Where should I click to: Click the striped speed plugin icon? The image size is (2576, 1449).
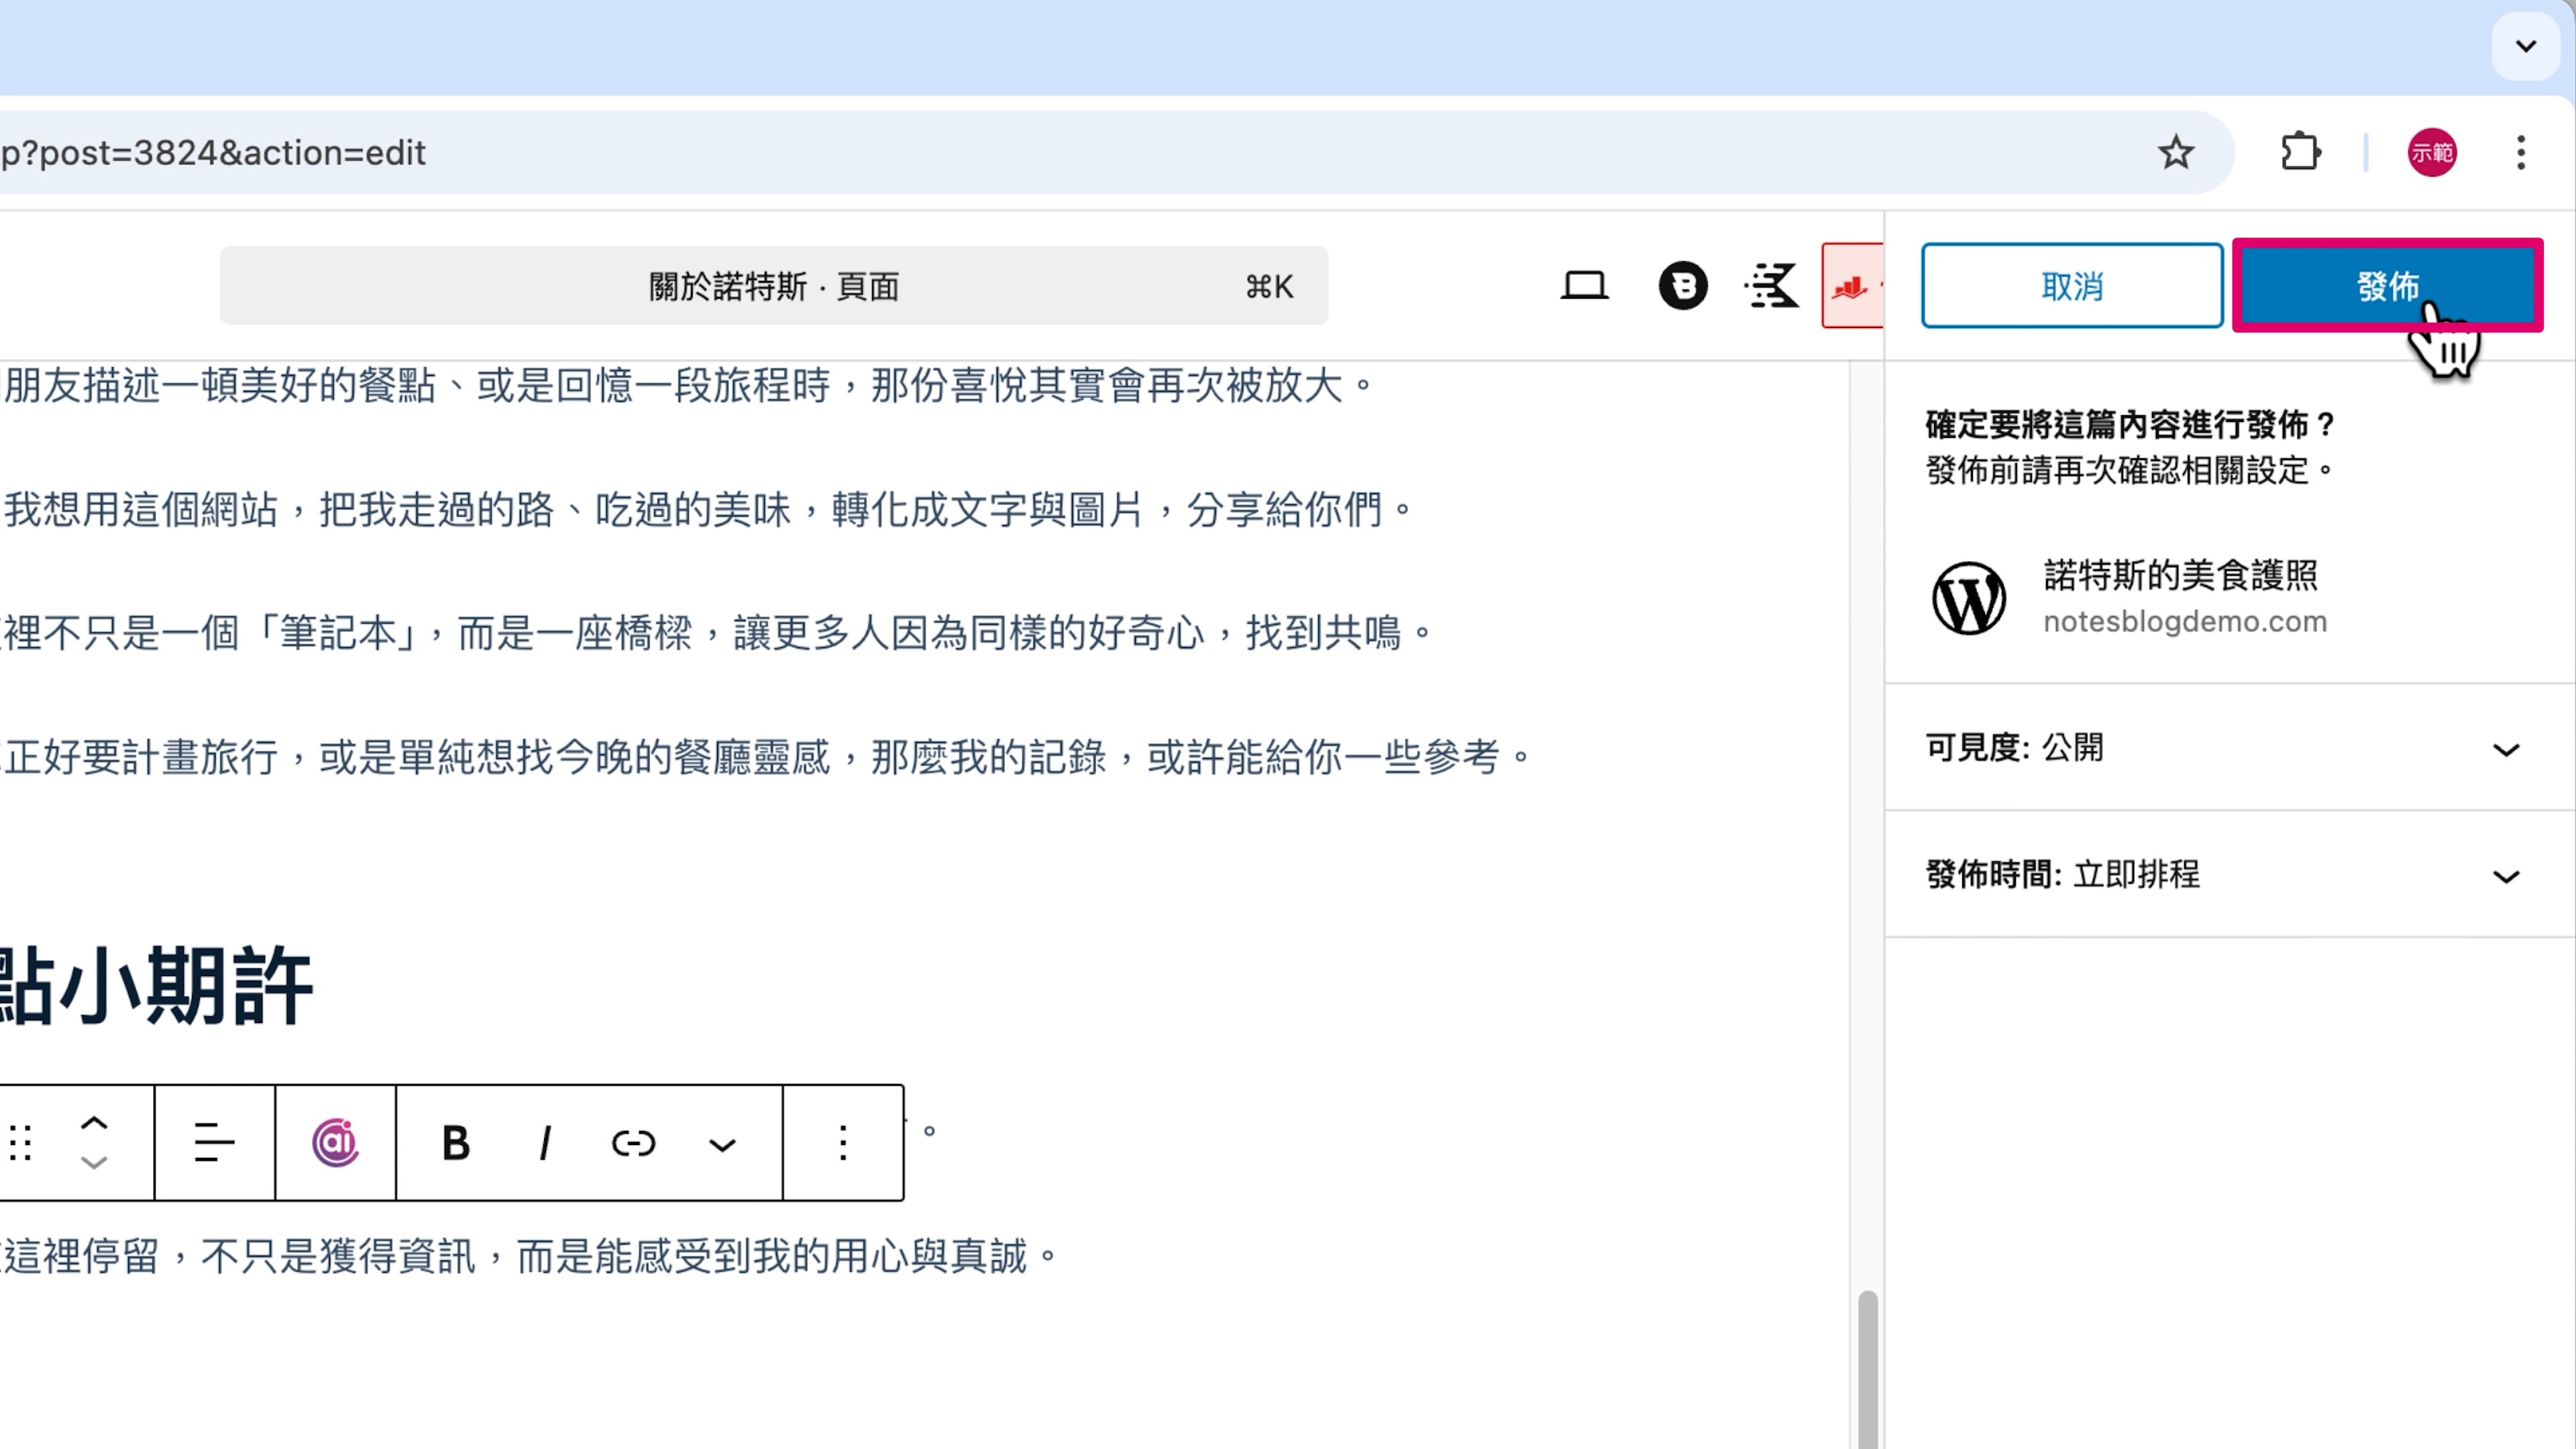tap(1771, 286)
